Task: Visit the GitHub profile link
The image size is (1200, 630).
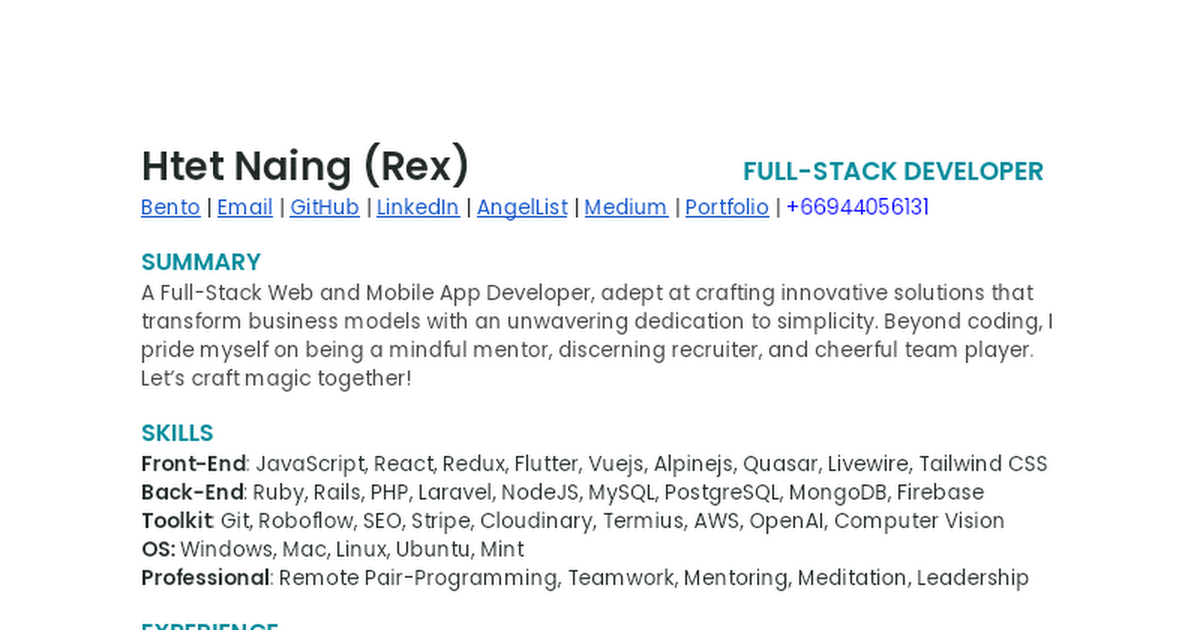Action: pyautogui.click(x=325, y=207)
